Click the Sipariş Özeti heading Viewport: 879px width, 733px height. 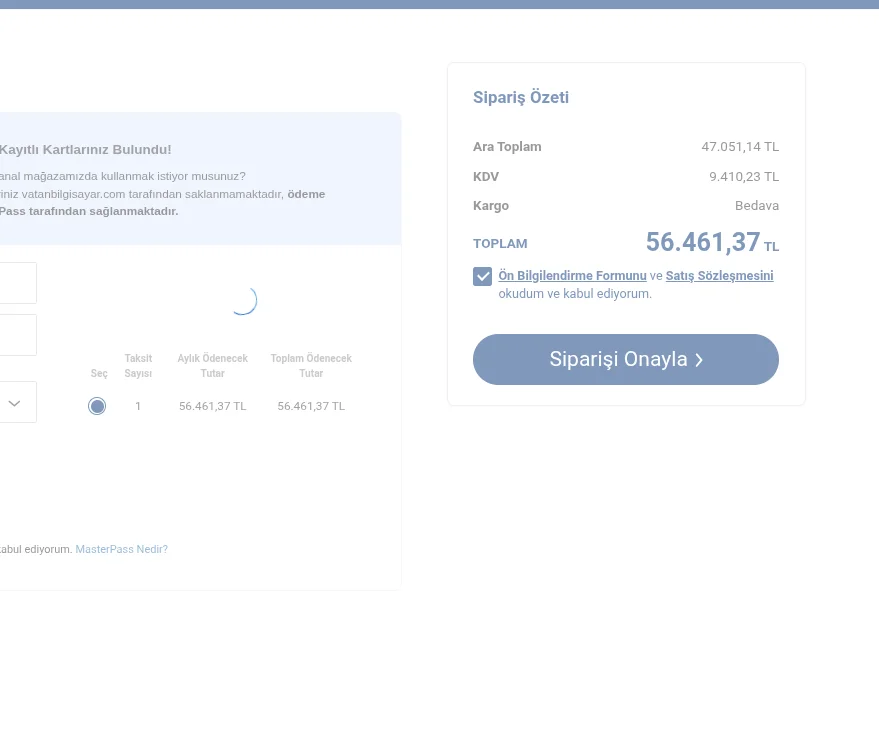pos(521,98)
